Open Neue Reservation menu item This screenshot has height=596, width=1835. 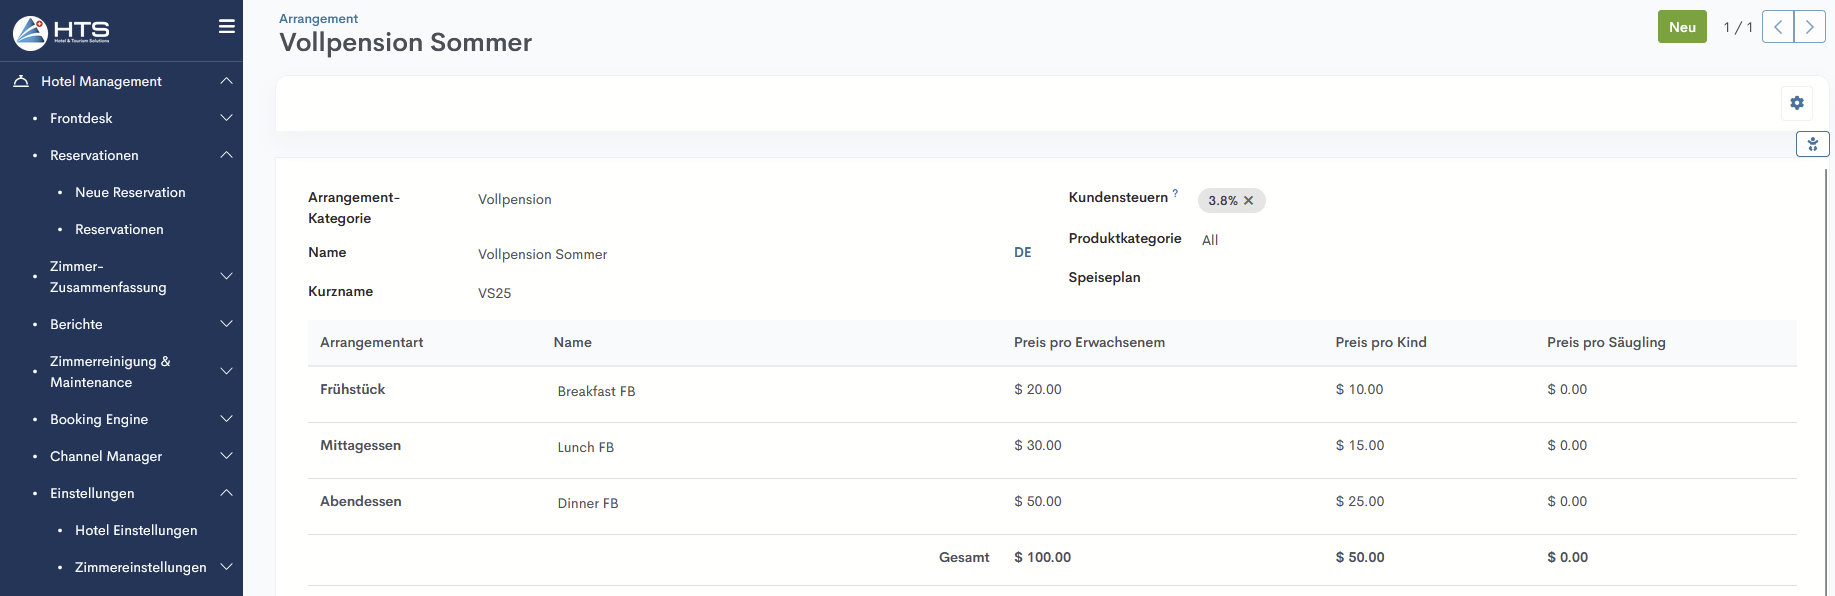[130, 192]
